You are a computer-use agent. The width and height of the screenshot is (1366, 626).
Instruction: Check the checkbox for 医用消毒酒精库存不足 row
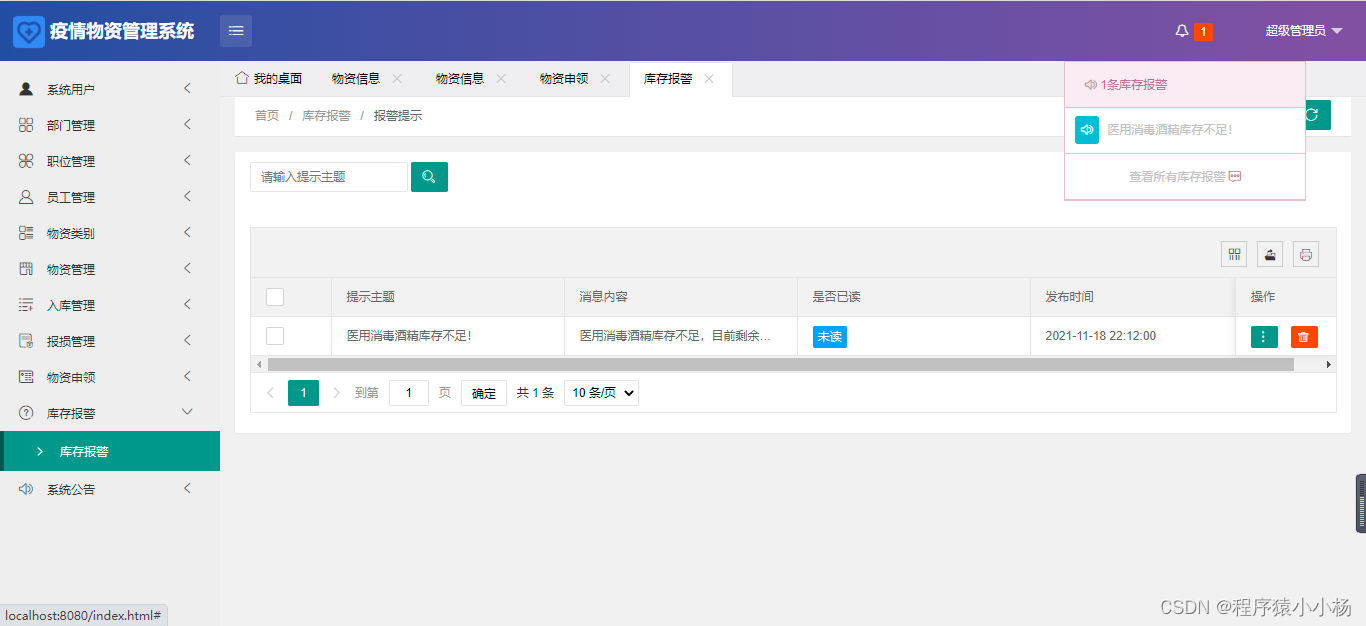pyautogui.click(x=275, y=336)
